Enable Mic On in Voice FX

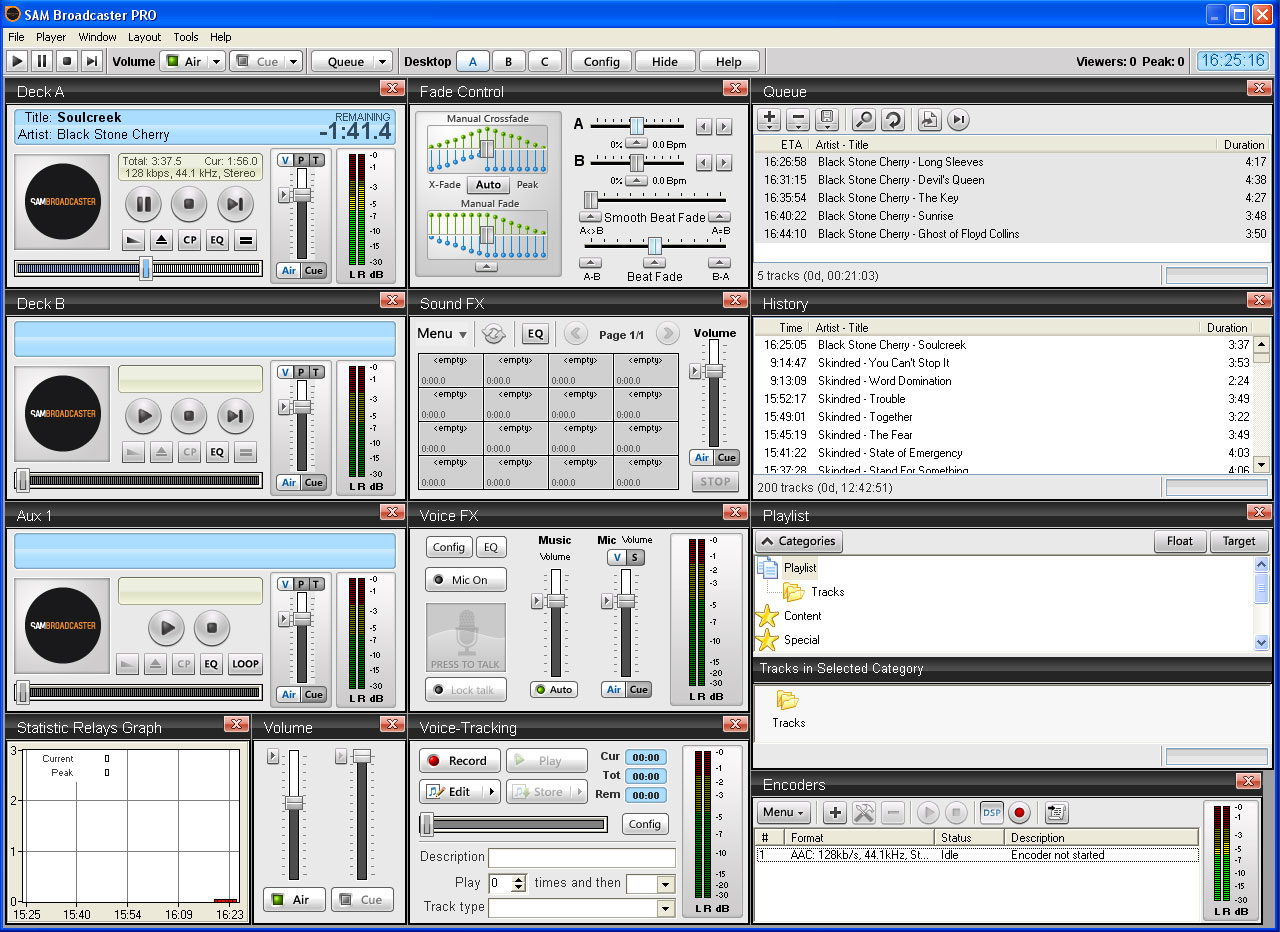(466, 580)
